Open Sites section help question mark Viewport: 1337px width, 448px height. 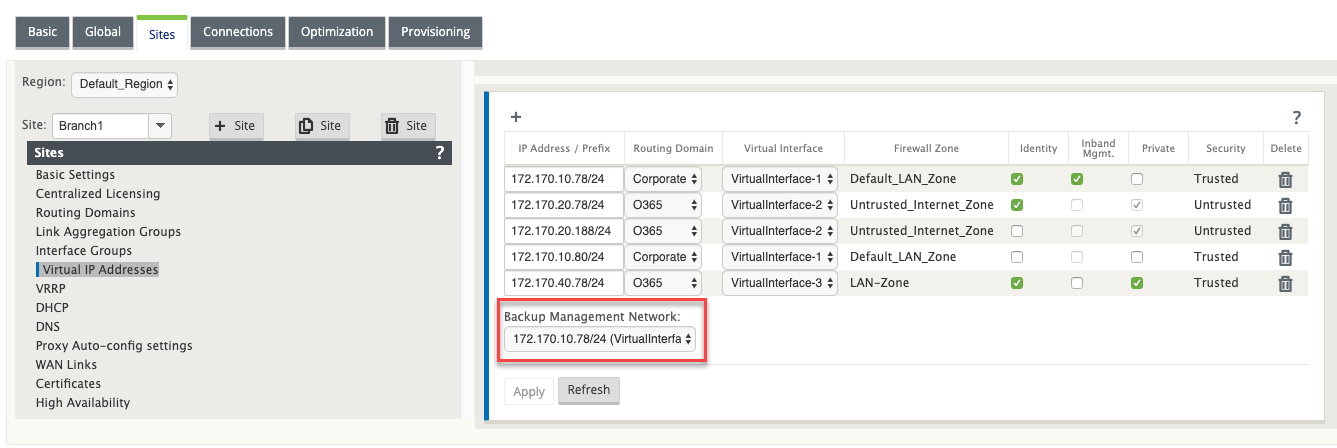(x=440, y=153)
